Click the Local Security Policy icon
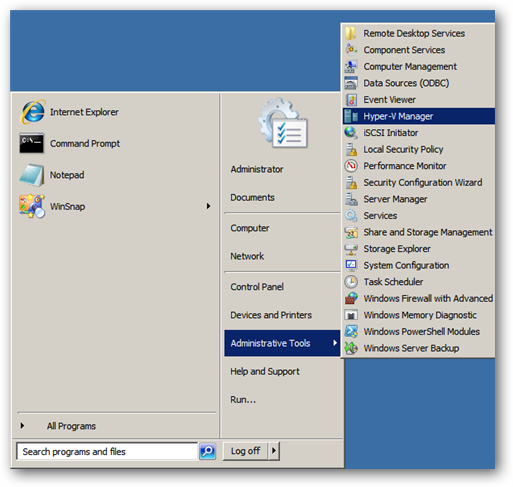 (351, 149)
